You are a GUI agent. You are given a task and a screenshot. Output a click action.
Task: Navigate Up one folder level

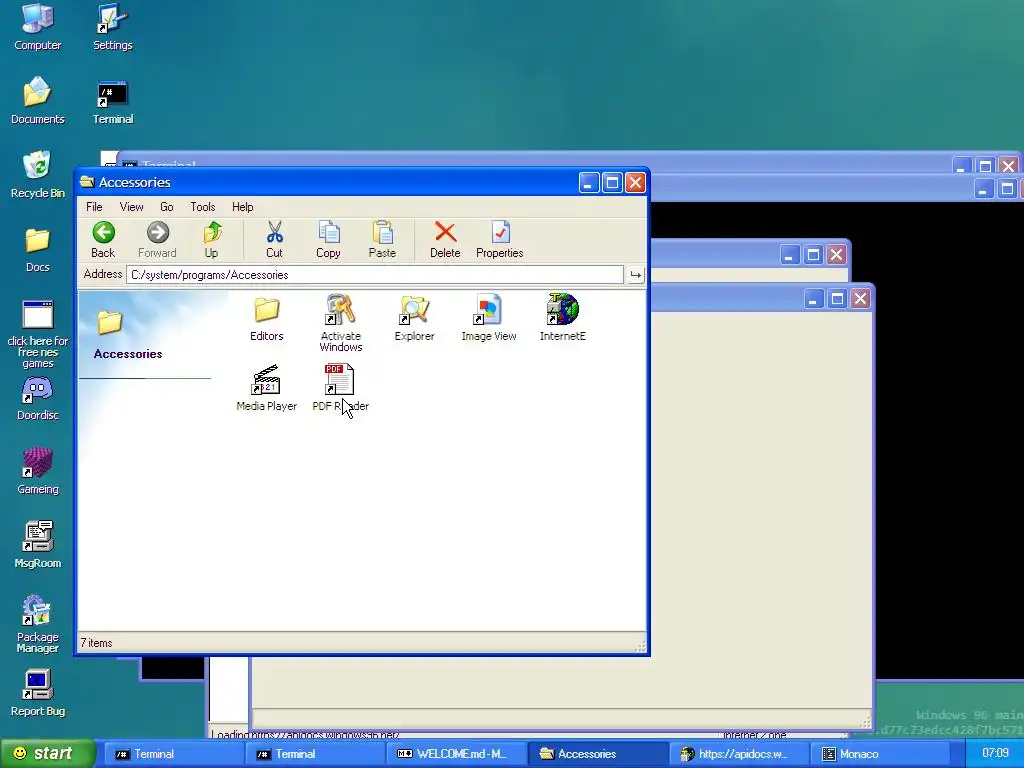(x=212, y=240)
